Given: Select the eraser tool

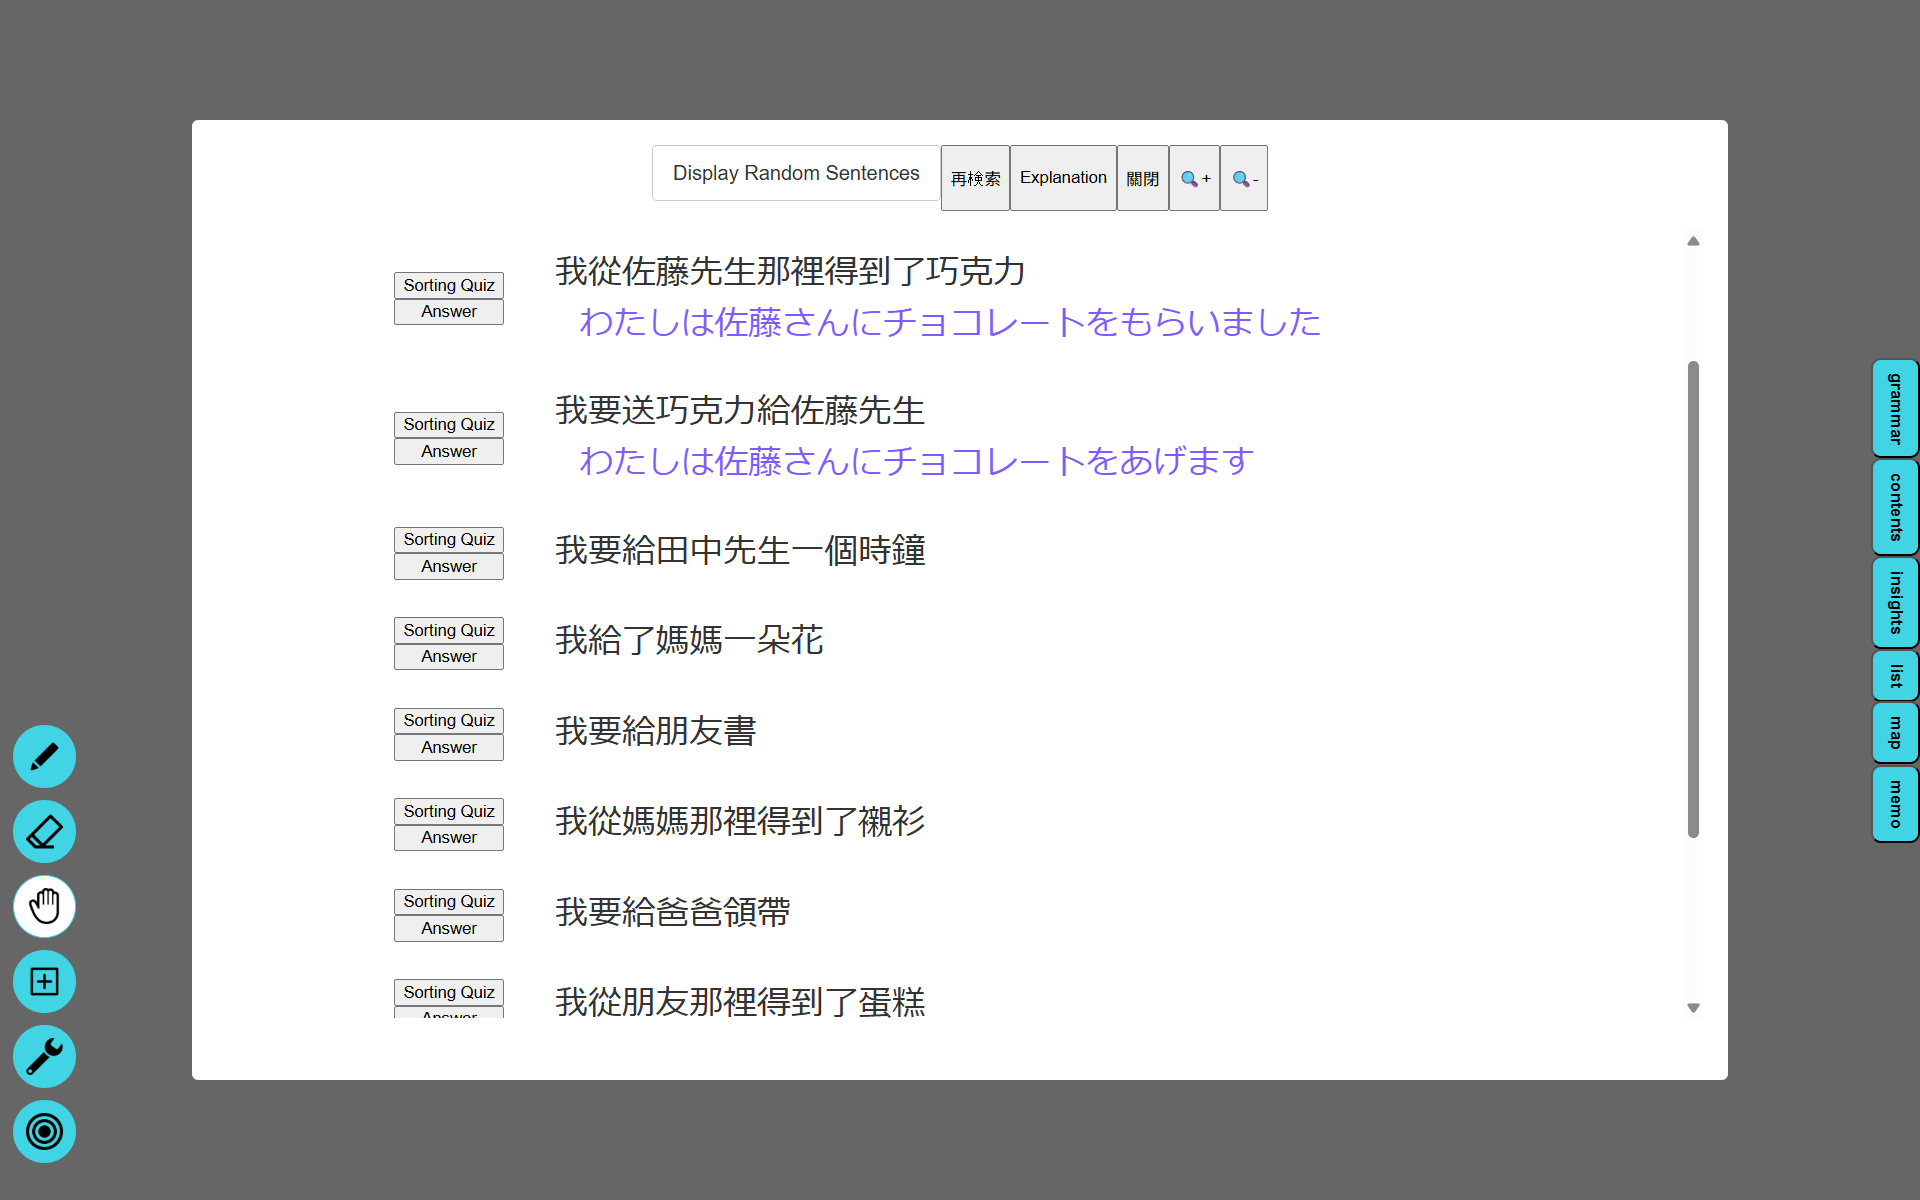Looking at the screenshot, I should (44, 832).
